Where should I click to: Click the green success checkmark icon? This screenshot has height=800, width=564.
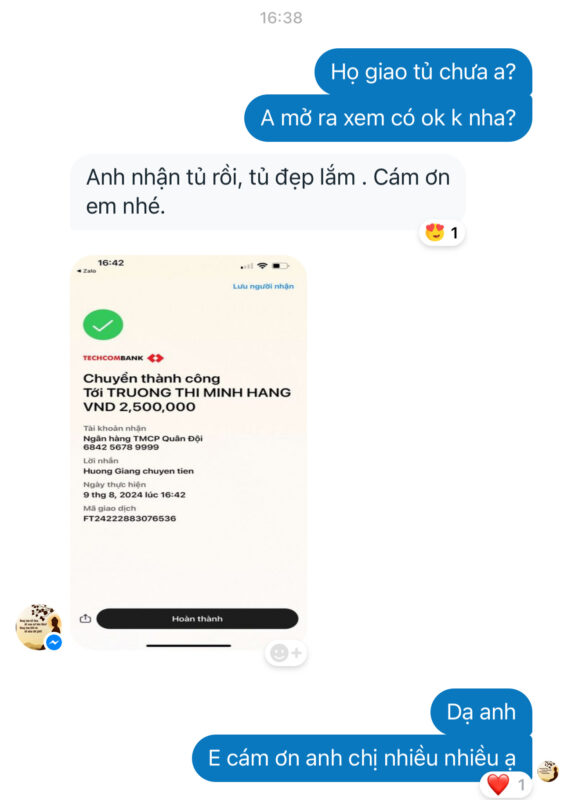(x=103, y=324)
